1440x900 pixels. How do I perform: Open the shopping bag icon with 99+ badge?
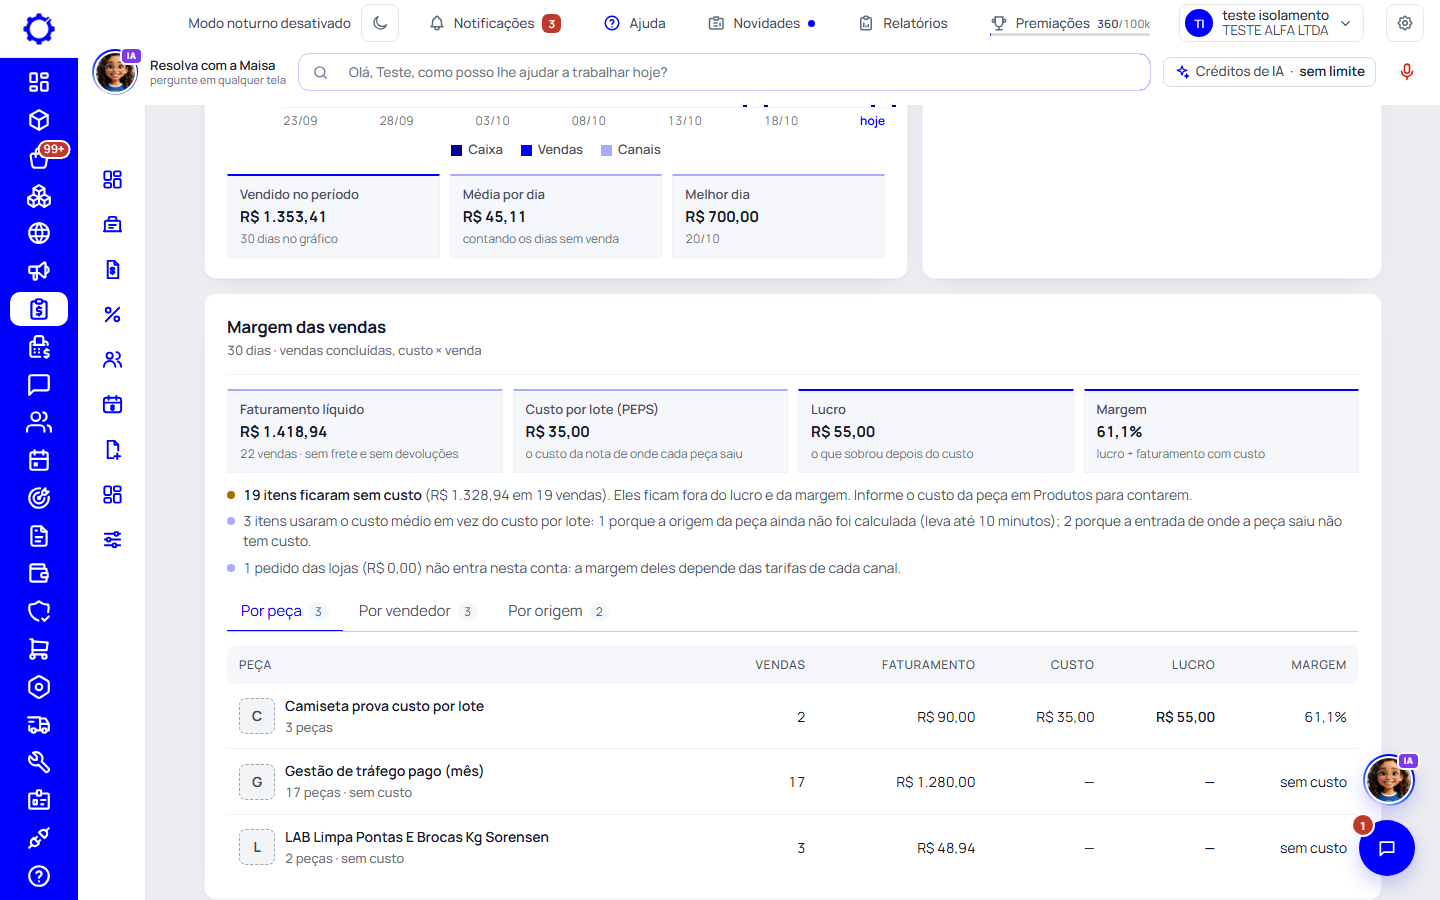[39, 158]
